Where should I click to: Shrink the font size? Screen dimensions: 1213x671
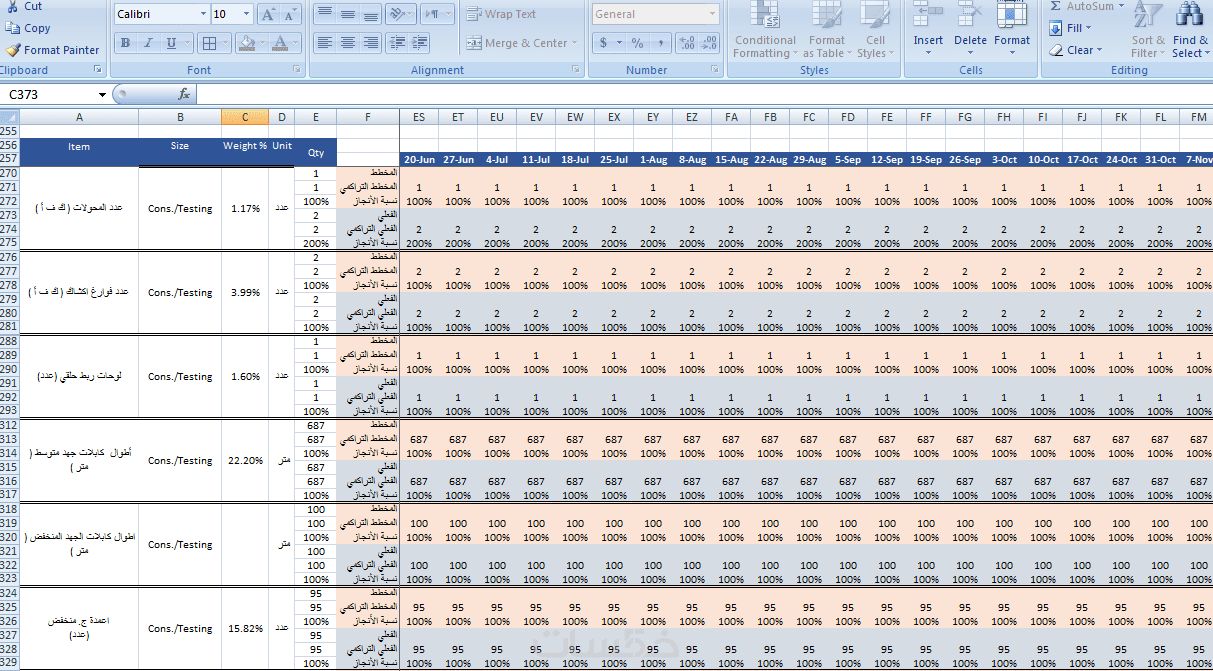[290, 14]
